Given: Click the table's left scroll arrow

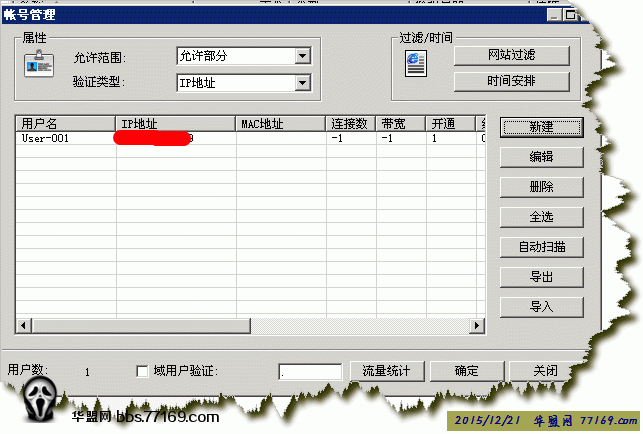Looking at the screenshot, I should click(x=23, y=326).
